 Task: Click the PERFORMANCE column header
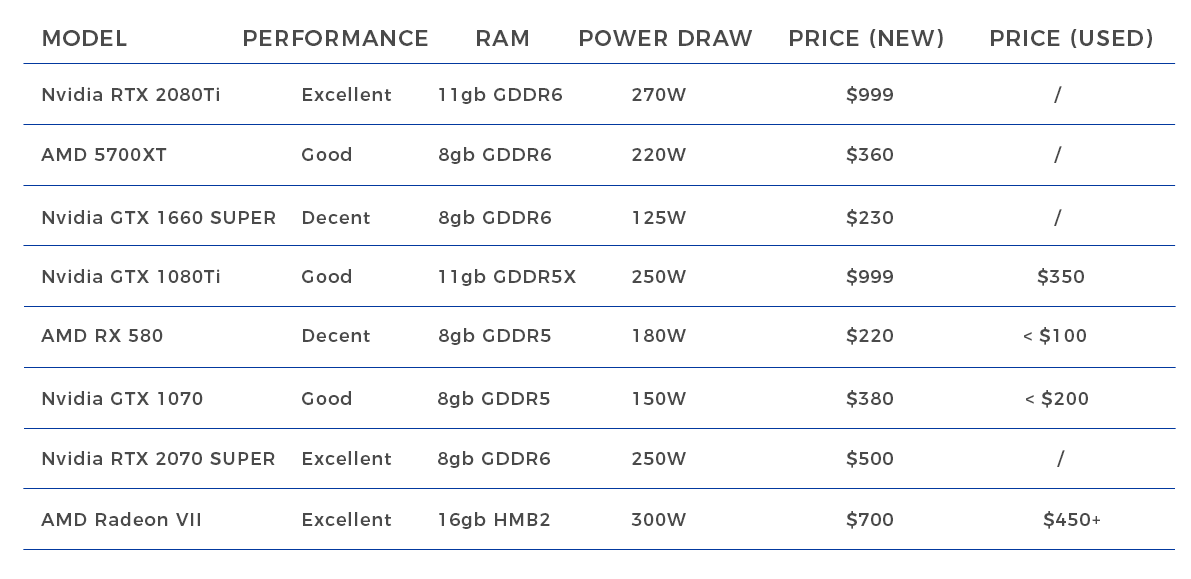click(335, 39)
